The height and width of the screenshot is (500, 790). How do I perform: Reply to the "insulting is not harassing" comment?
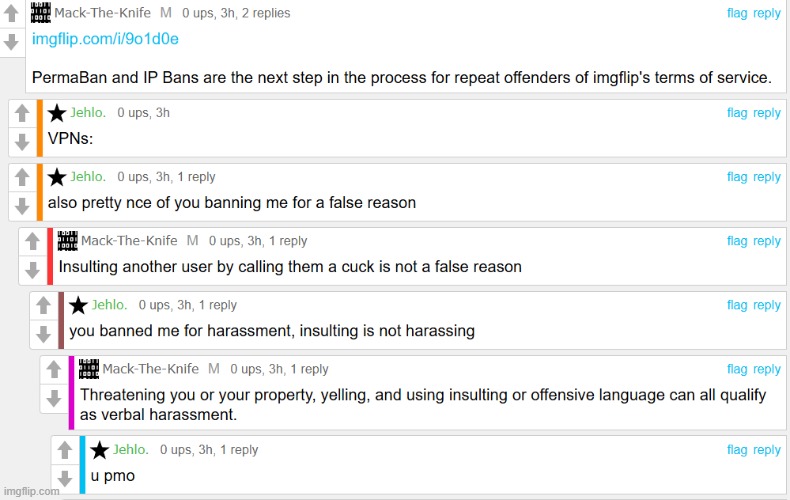pos(767,305)
